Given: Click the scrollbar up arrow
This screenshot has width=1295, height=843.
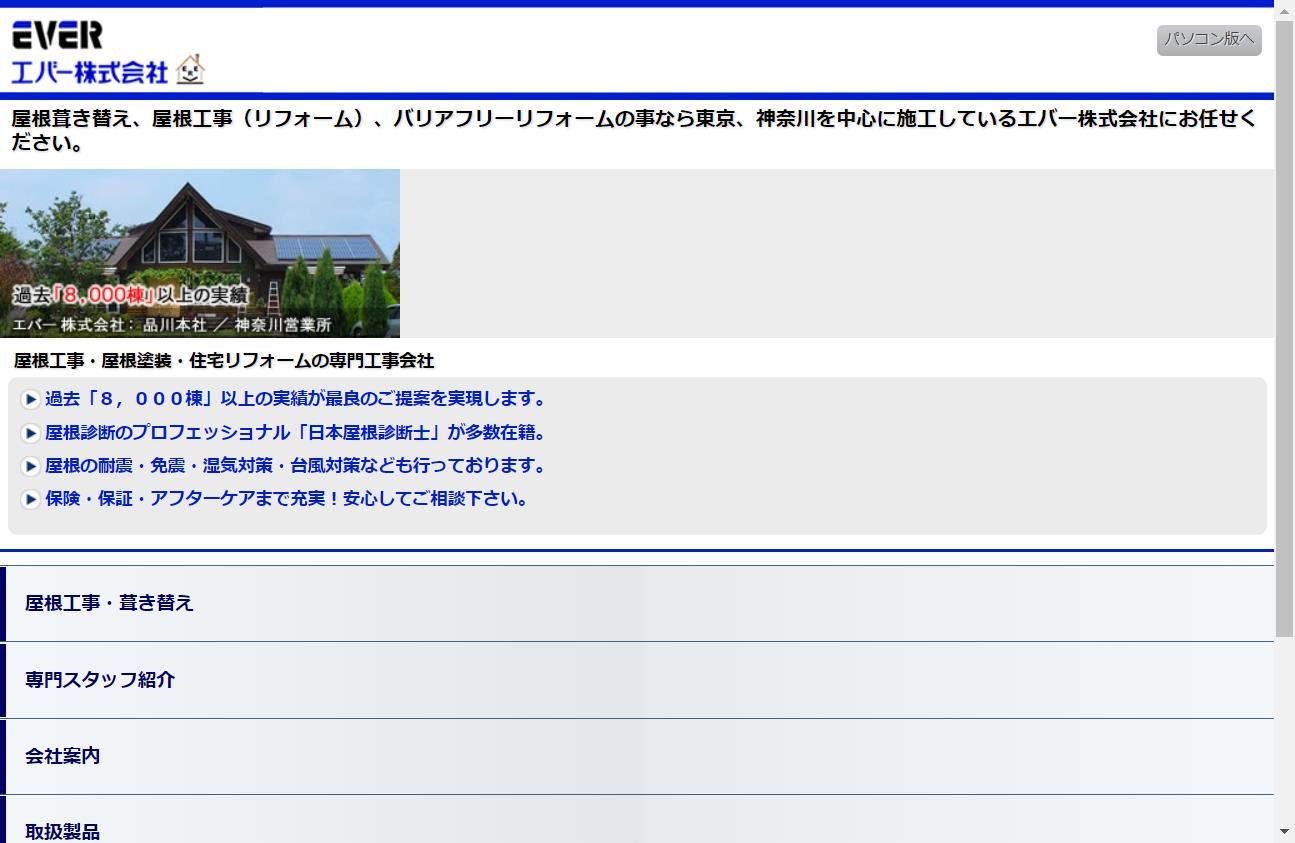Looking at the screenshot, I should click(1284, 10).
